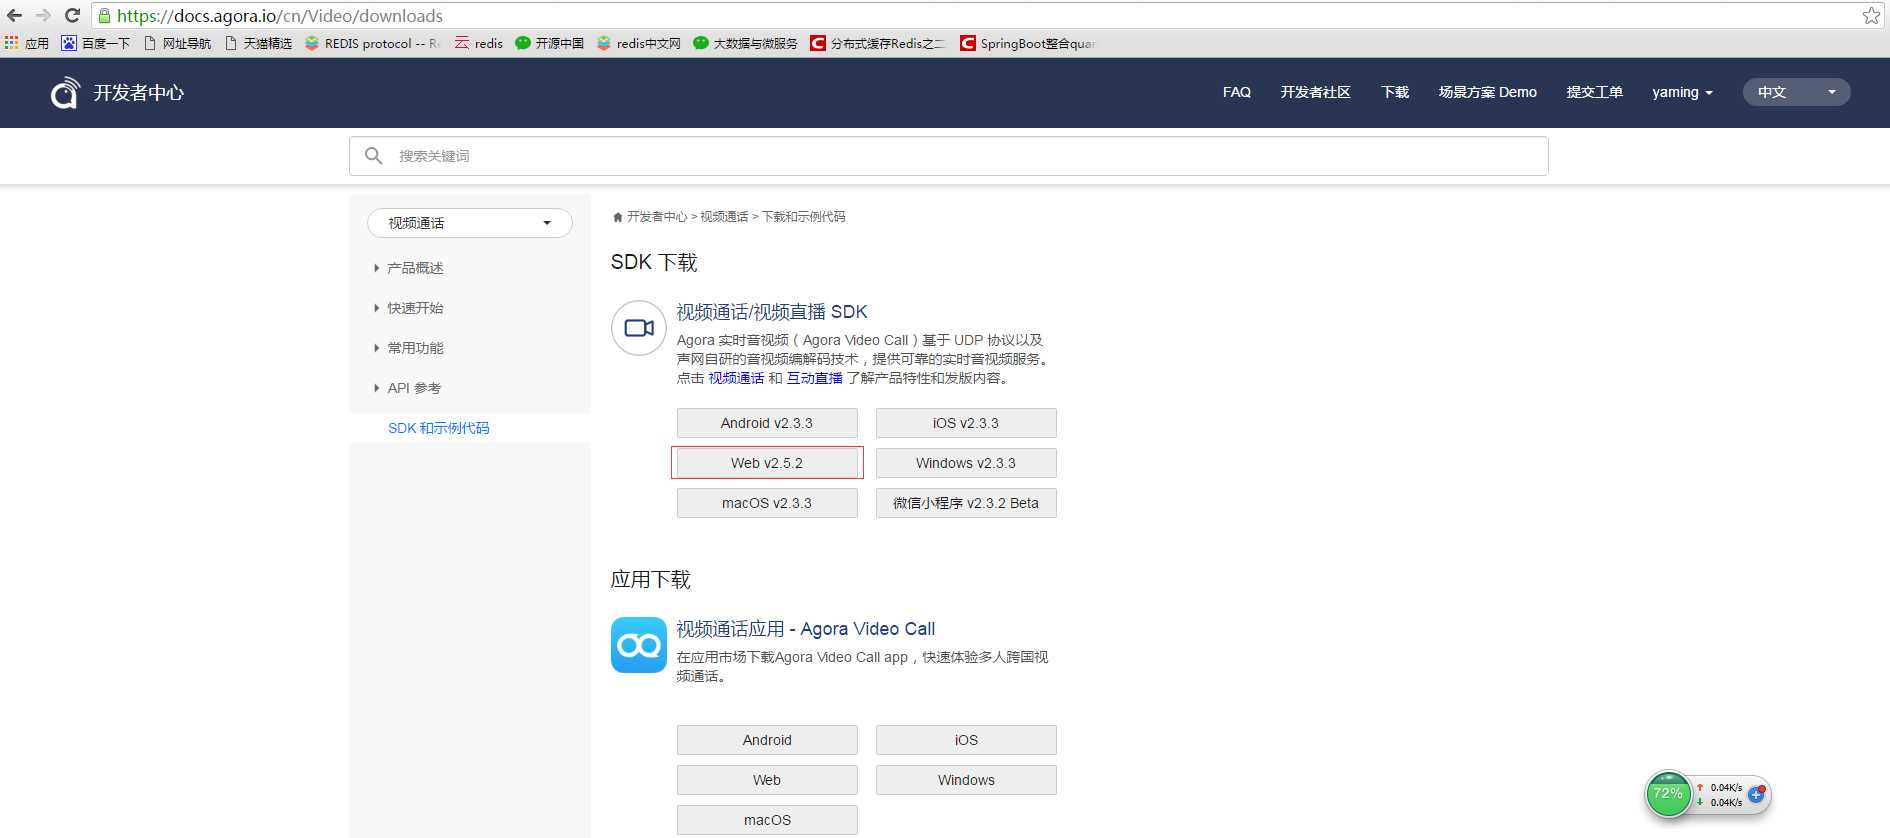Viewport: 1890px width, 838px height.
Task: Open the REDIS protocol bookmark
Action: tap(373, 43)
